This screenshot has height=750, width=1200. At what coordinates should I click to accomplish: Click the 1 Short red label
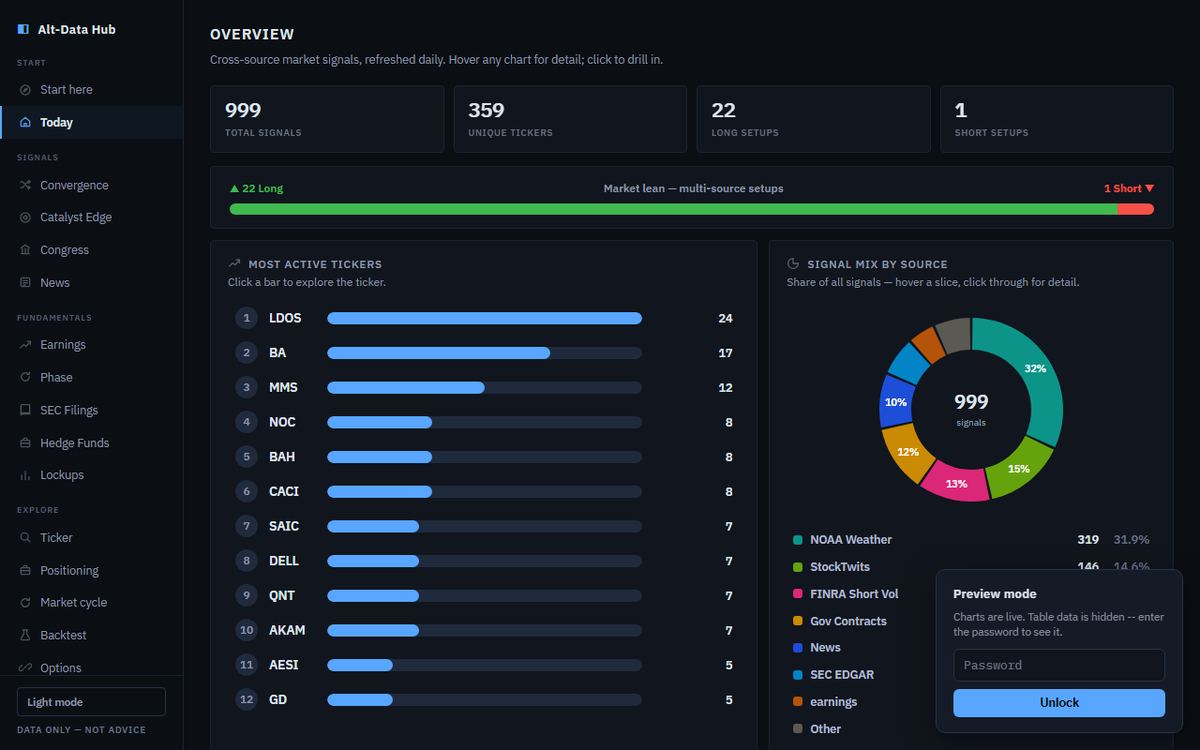click(x=1129, y=188)
